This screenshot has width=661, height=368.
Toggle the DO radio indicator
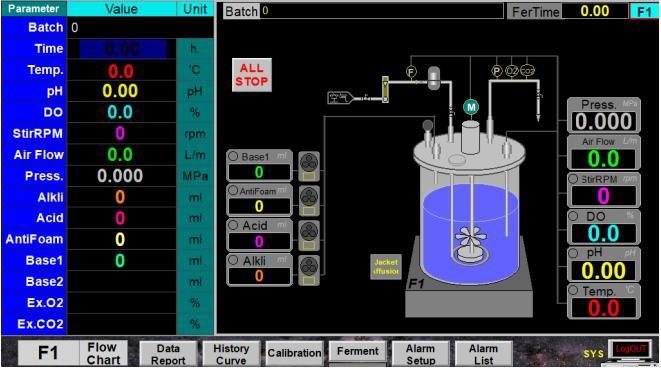click(573, 216)
